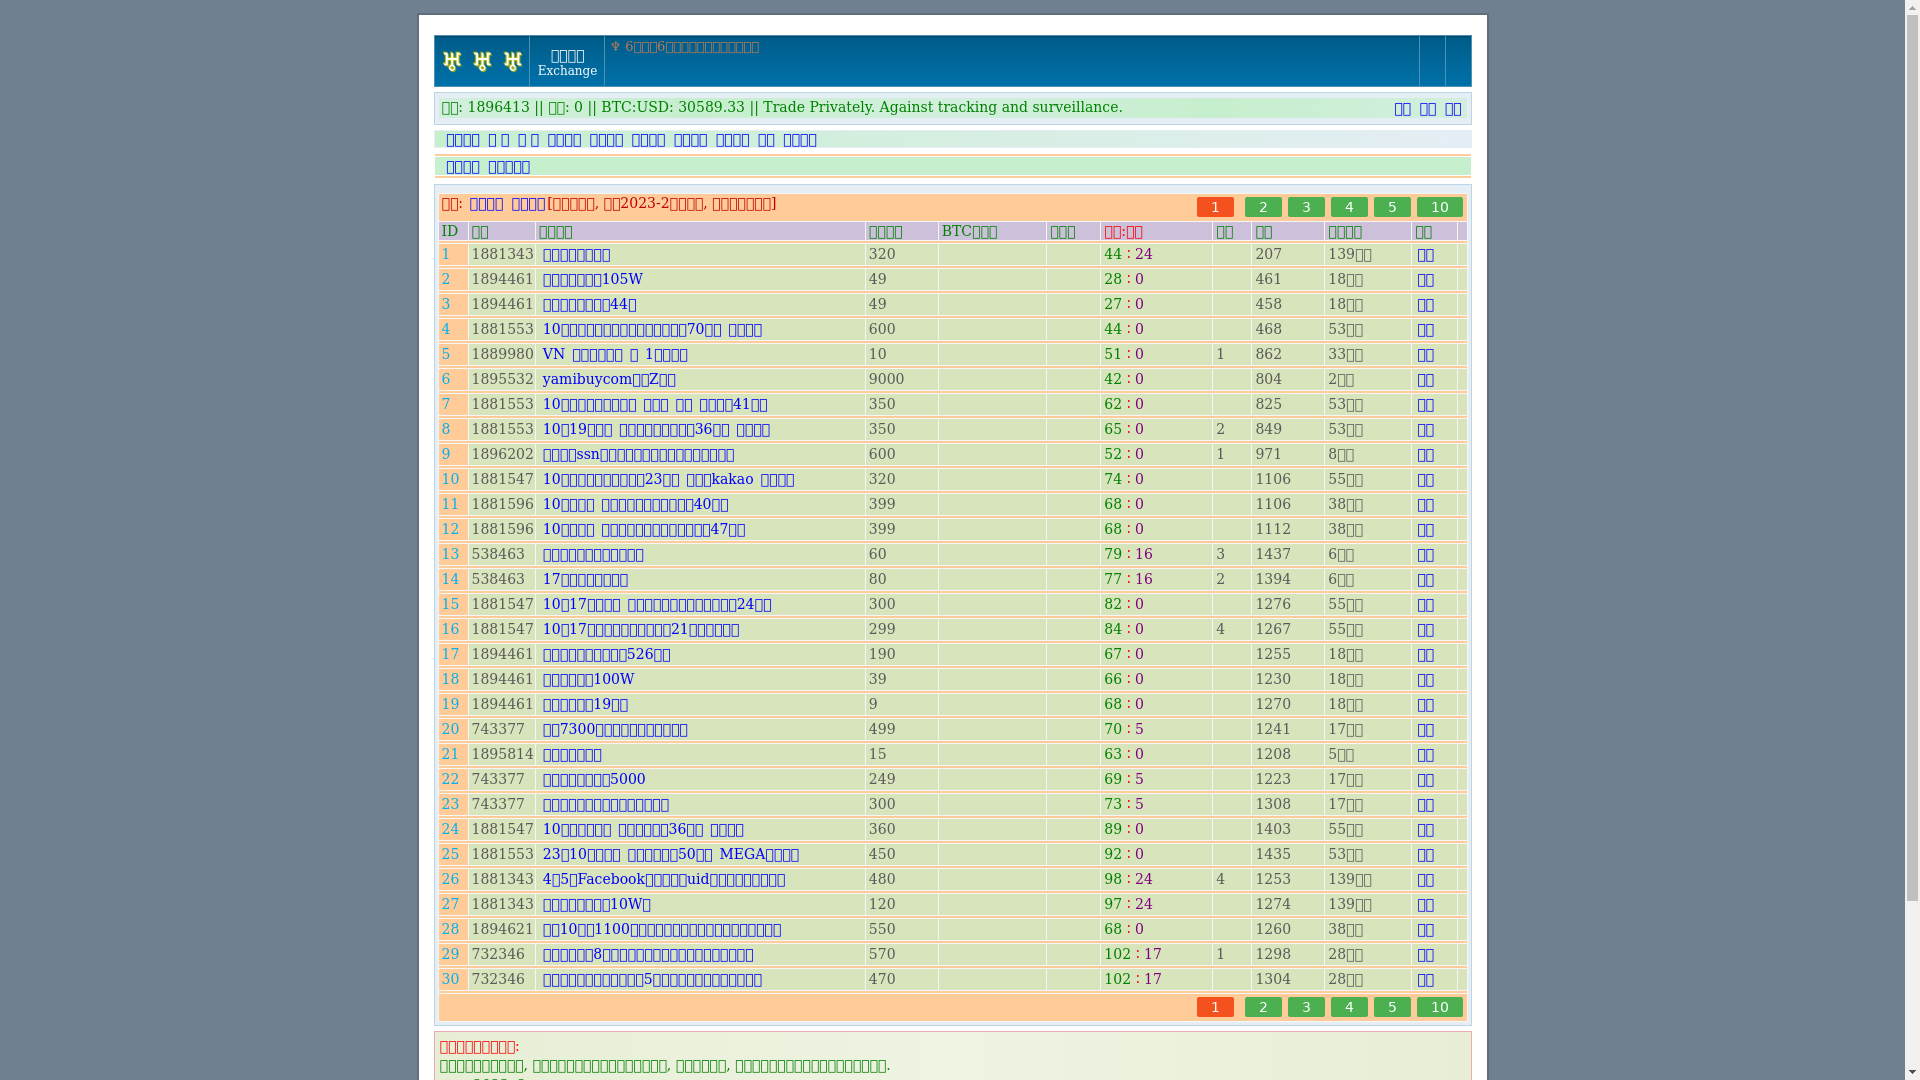The image size is (1920, 1080).
Task: Jump to page 10 in top pagination
Action: pos(1439,207)
